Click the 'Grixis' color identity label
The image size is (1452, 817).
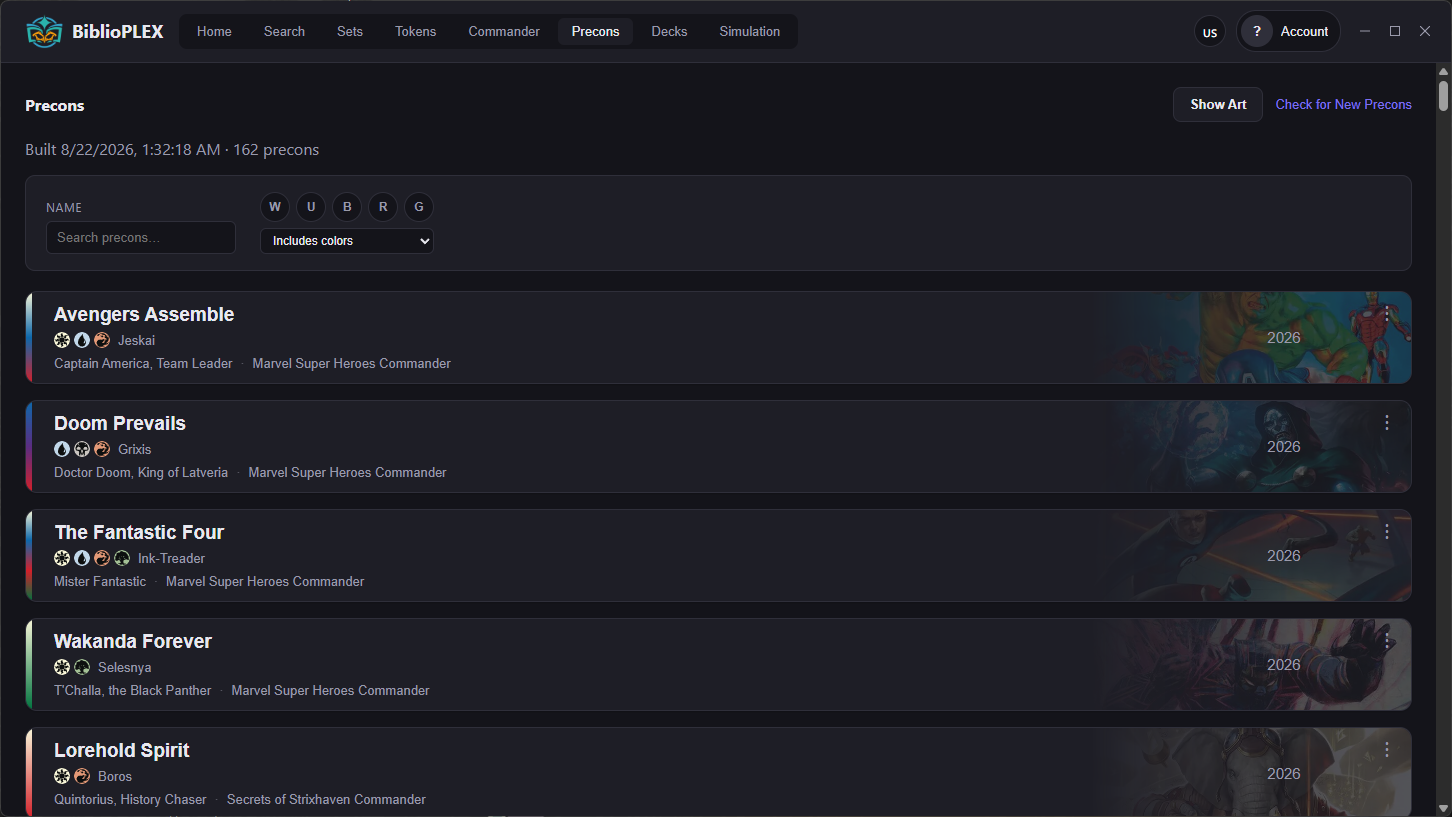tap(134, 449)
